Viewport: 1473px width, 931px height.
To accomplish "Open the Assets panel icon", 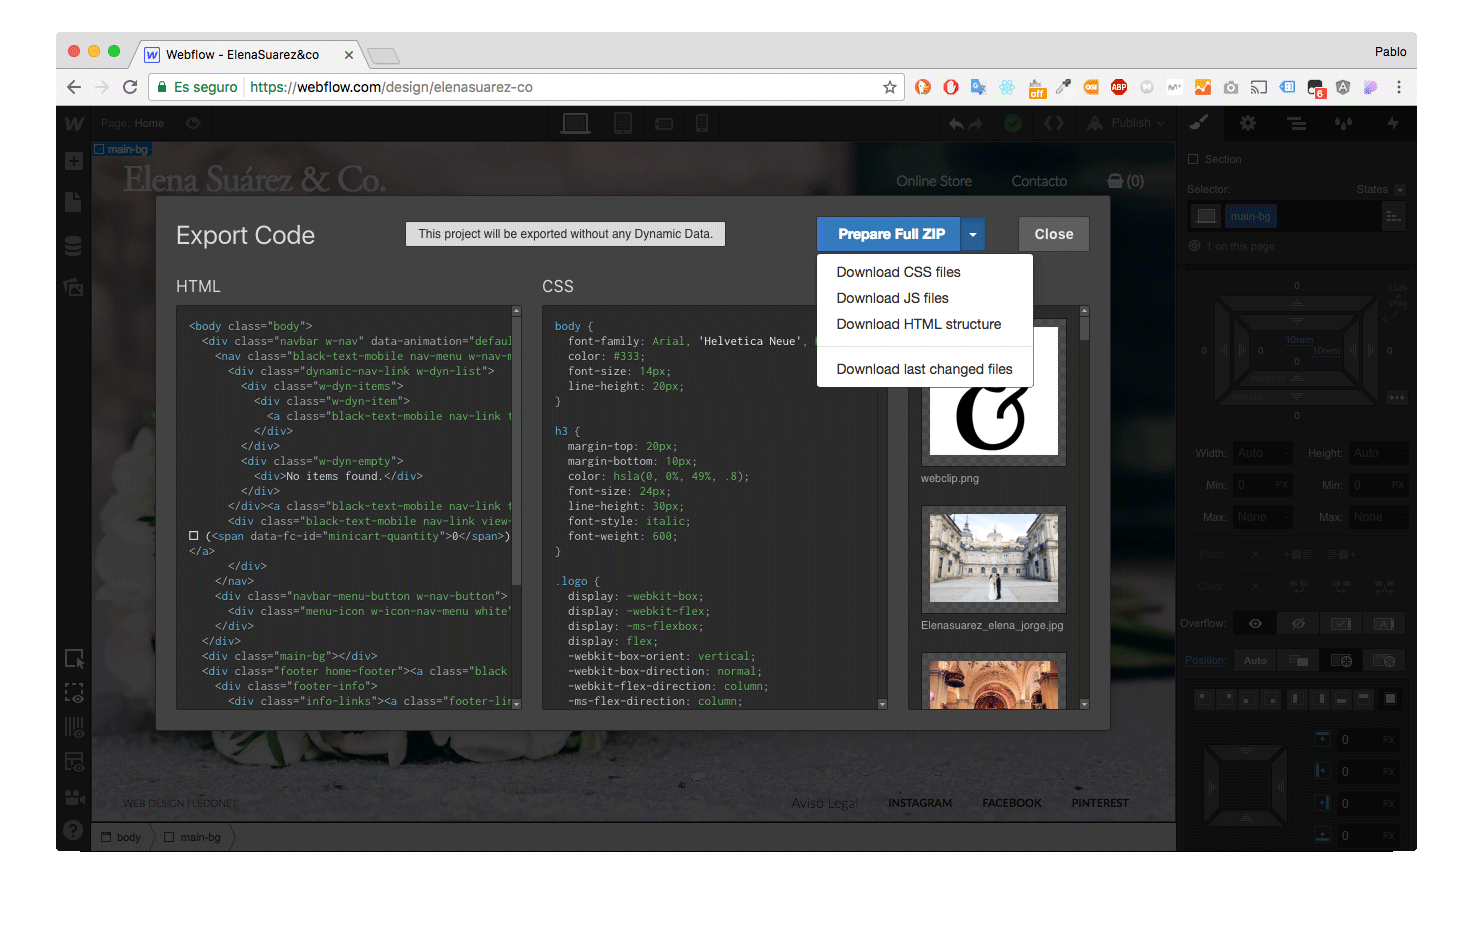I will pos(73,287).
